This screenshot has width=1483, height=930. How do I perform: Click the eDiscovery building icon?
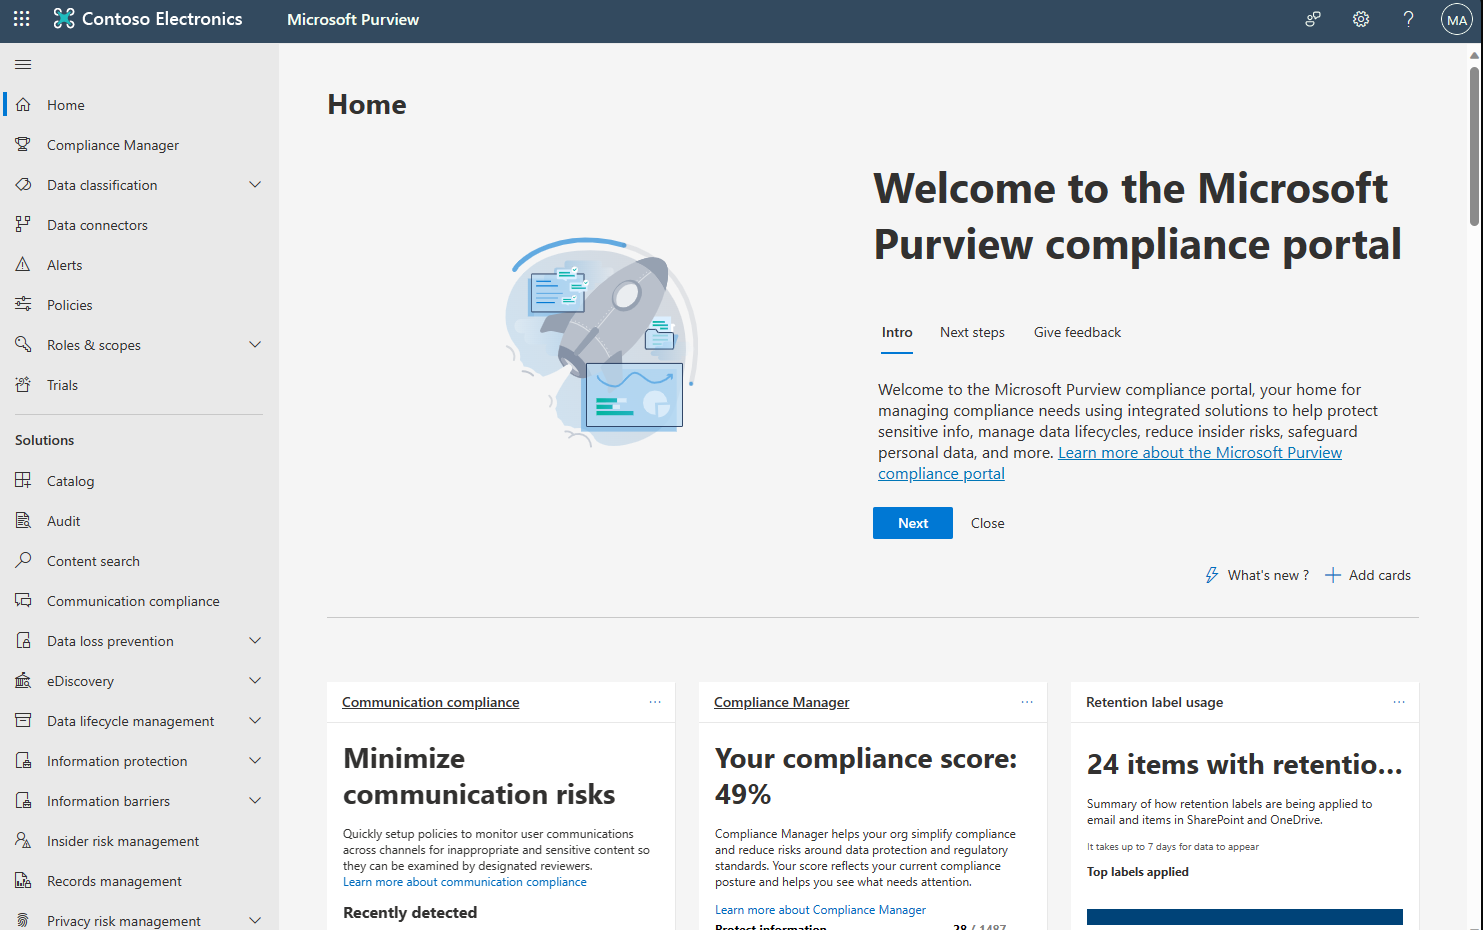coord(23,681)
